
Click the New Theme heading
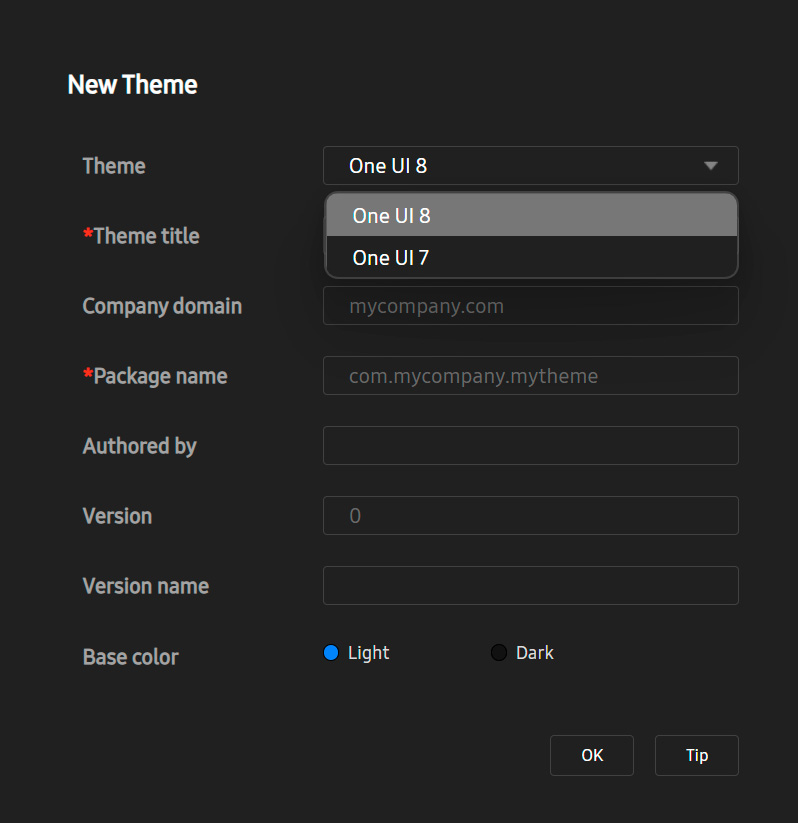coord(132,85)
